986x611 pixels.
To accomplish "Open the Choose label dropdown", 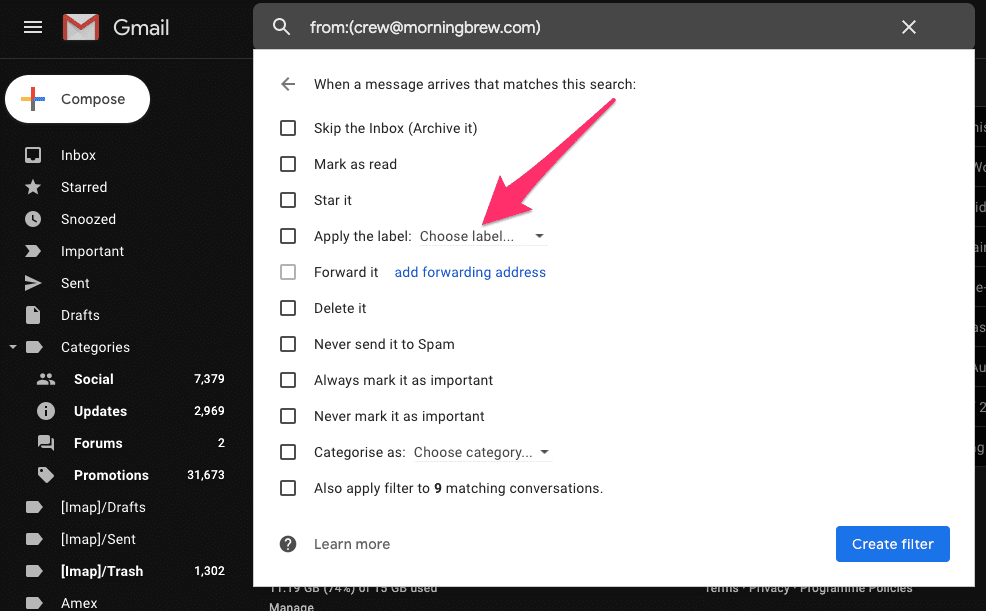I will coord(483,236).
